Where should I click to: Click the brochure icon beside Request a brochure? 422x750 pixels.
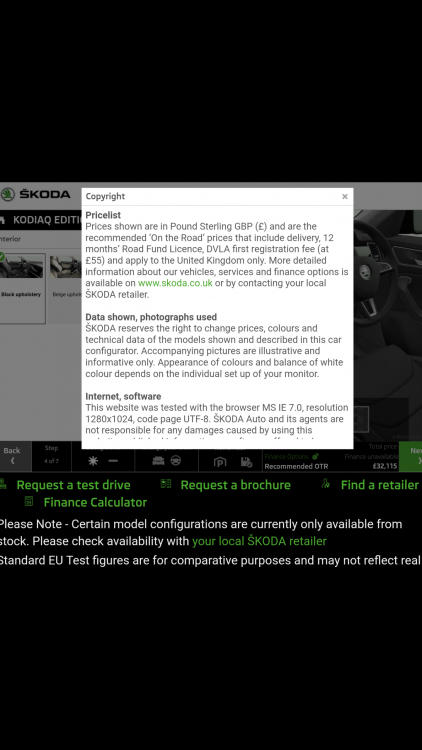[166, 484]
